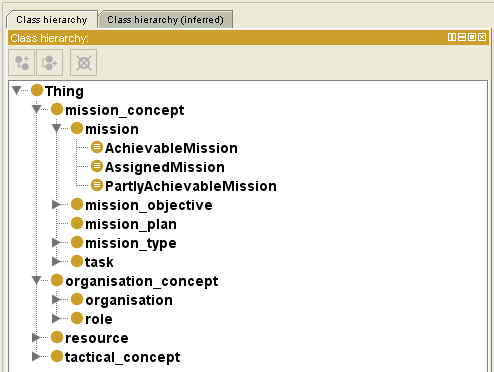
Task: Click the Add sibling class toolbar icon
Action: click(x=49, y=63)
